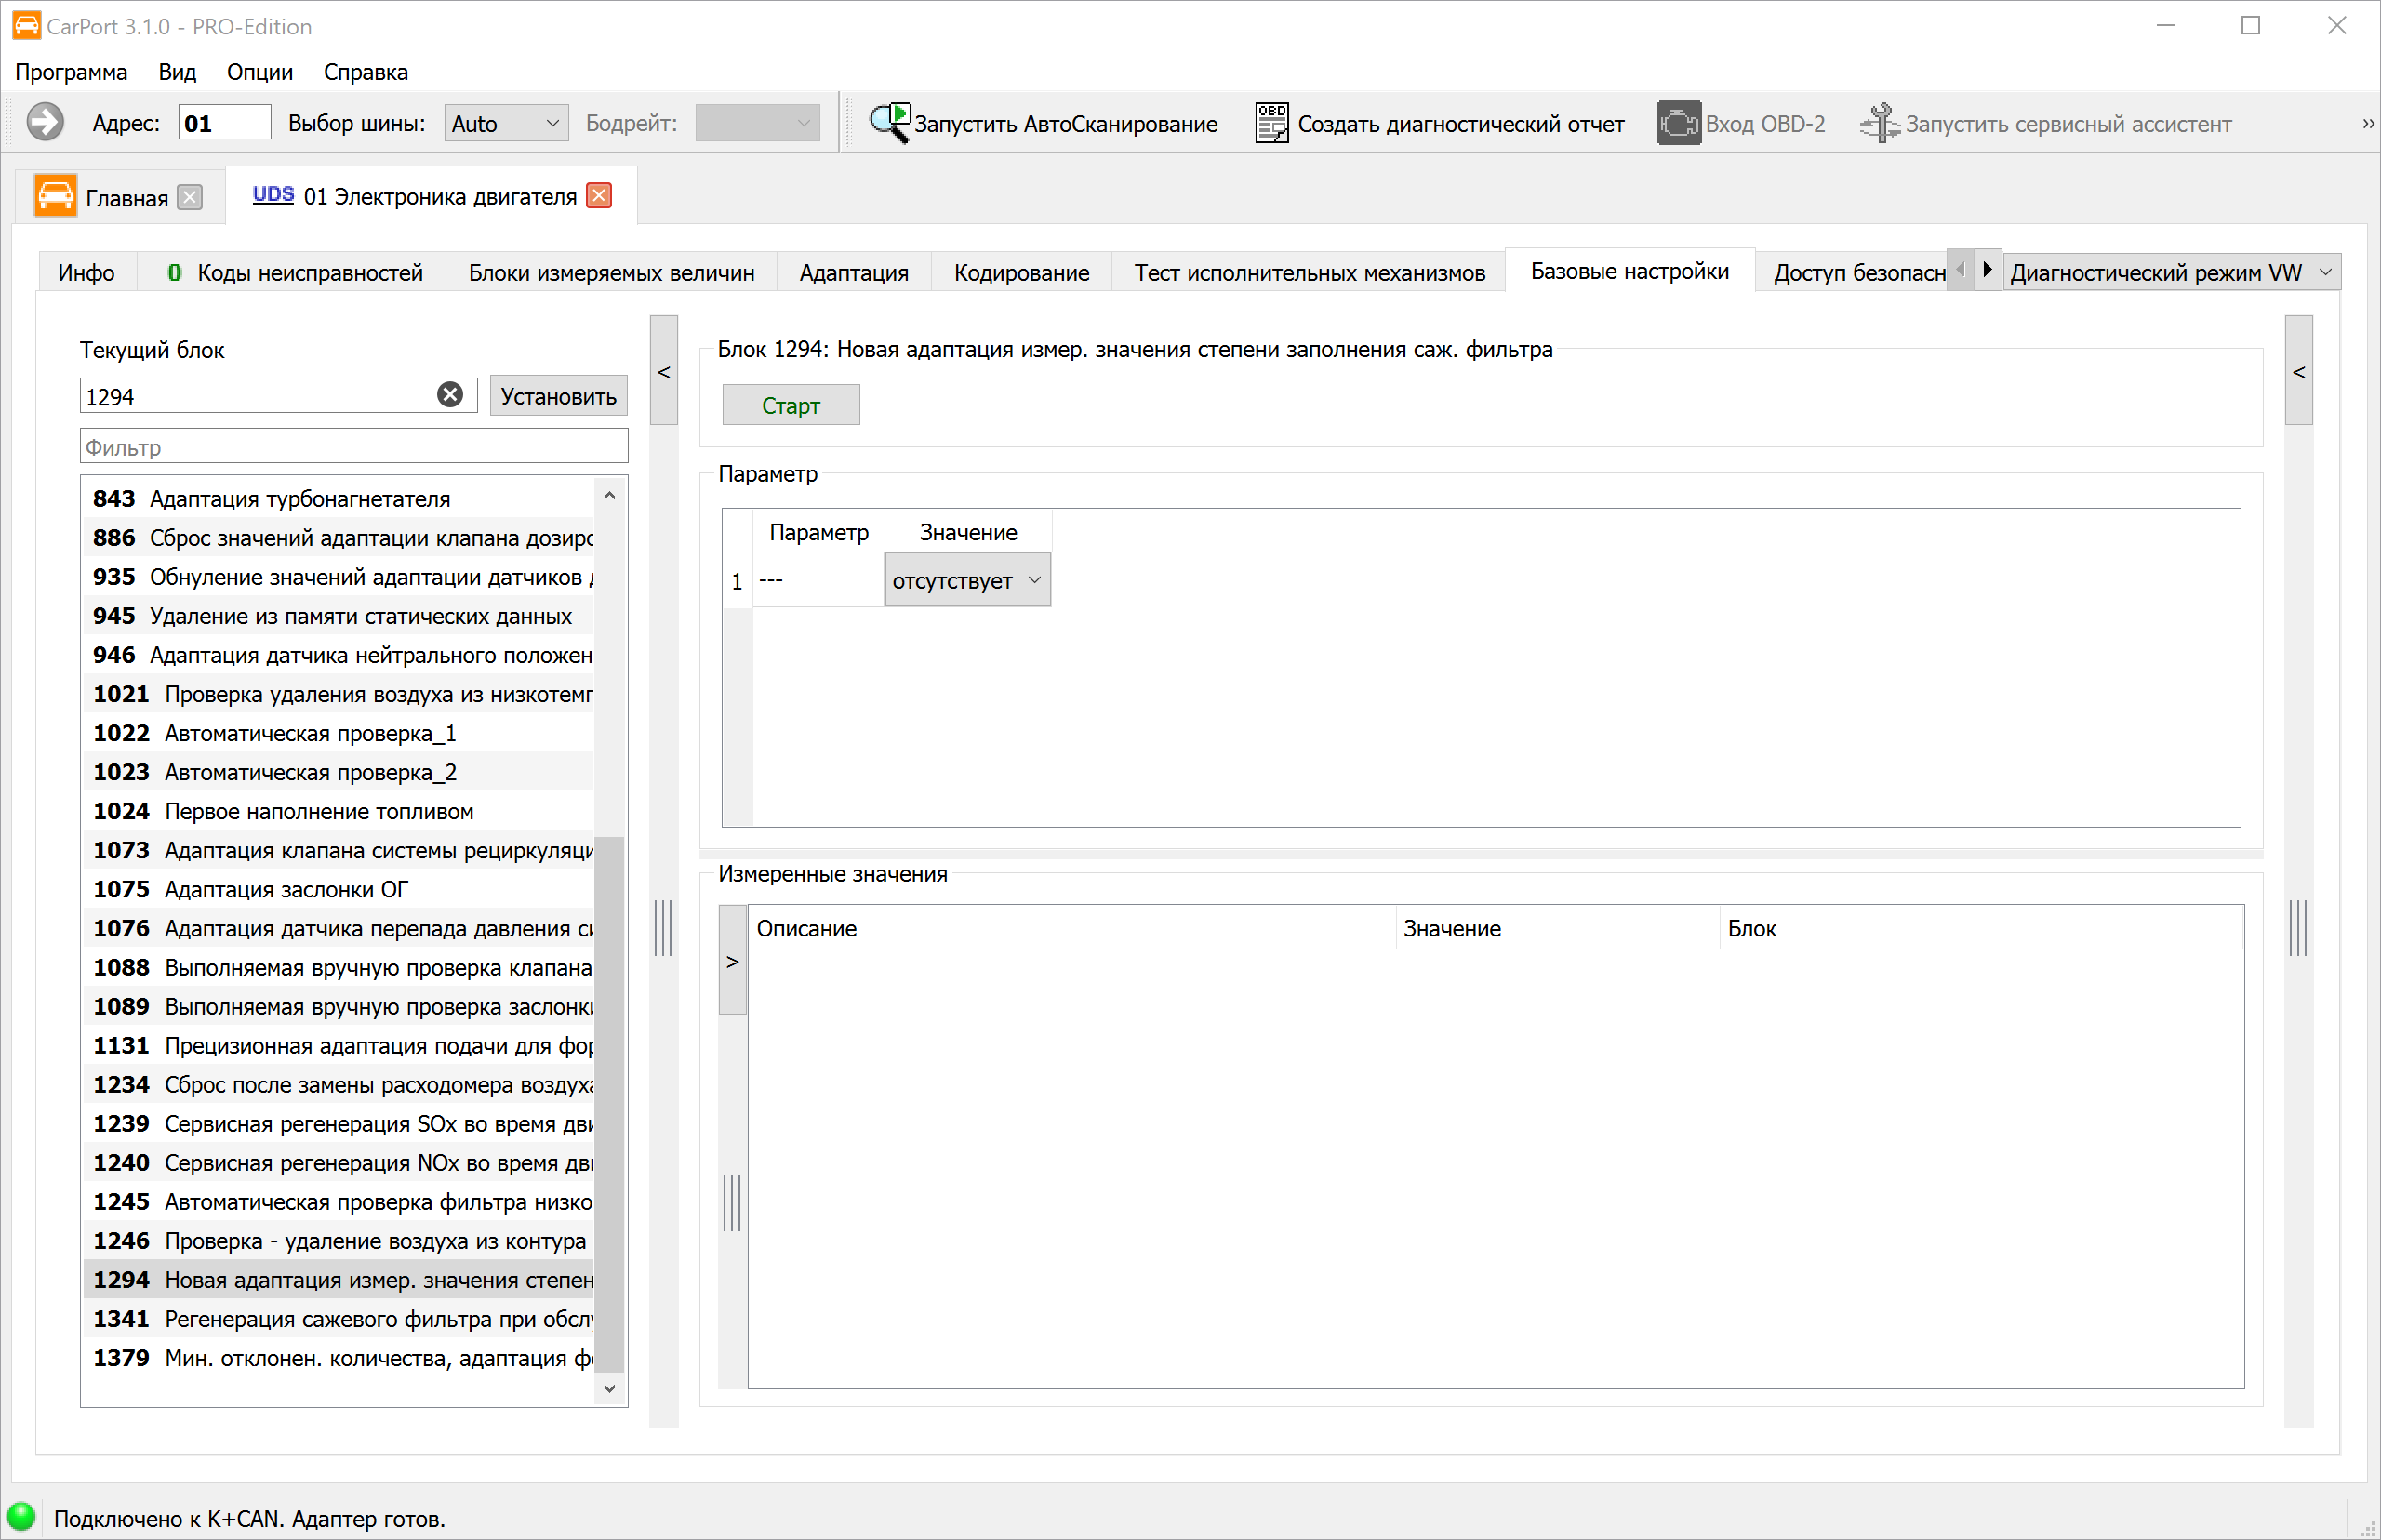Click the Установить button
Image resolution: width=2381 pixels, height=1540 pixels.
pyautogui.click(x=558, y=396)
